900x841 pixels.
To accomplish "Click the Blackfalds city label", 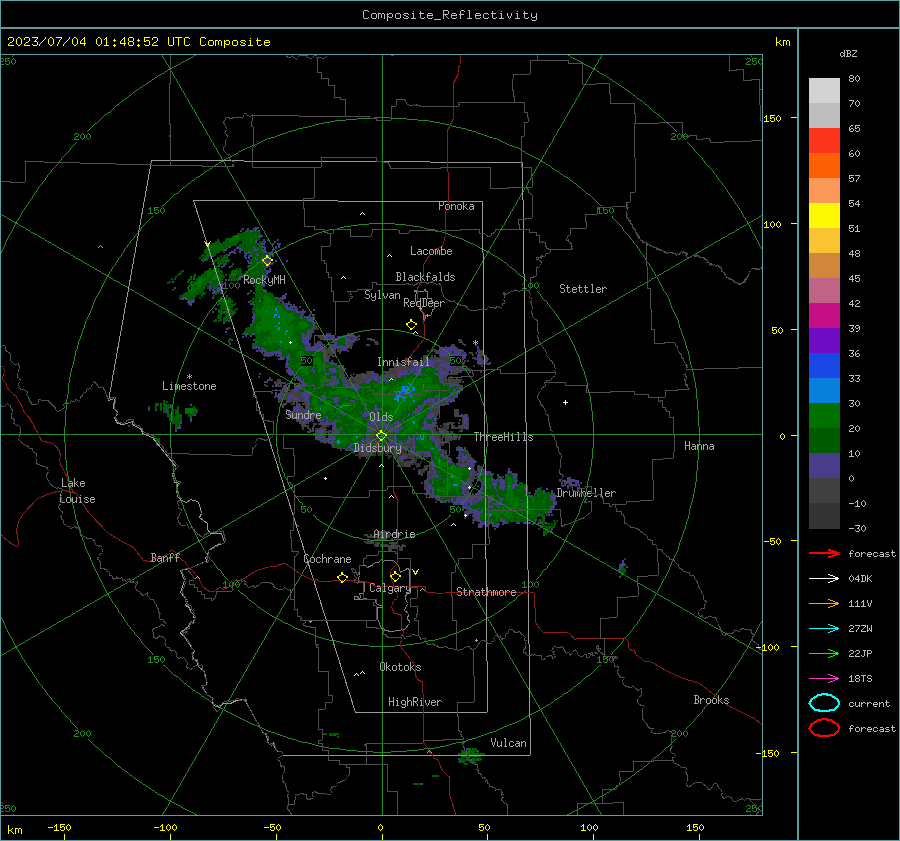I will tap(425, 277).
